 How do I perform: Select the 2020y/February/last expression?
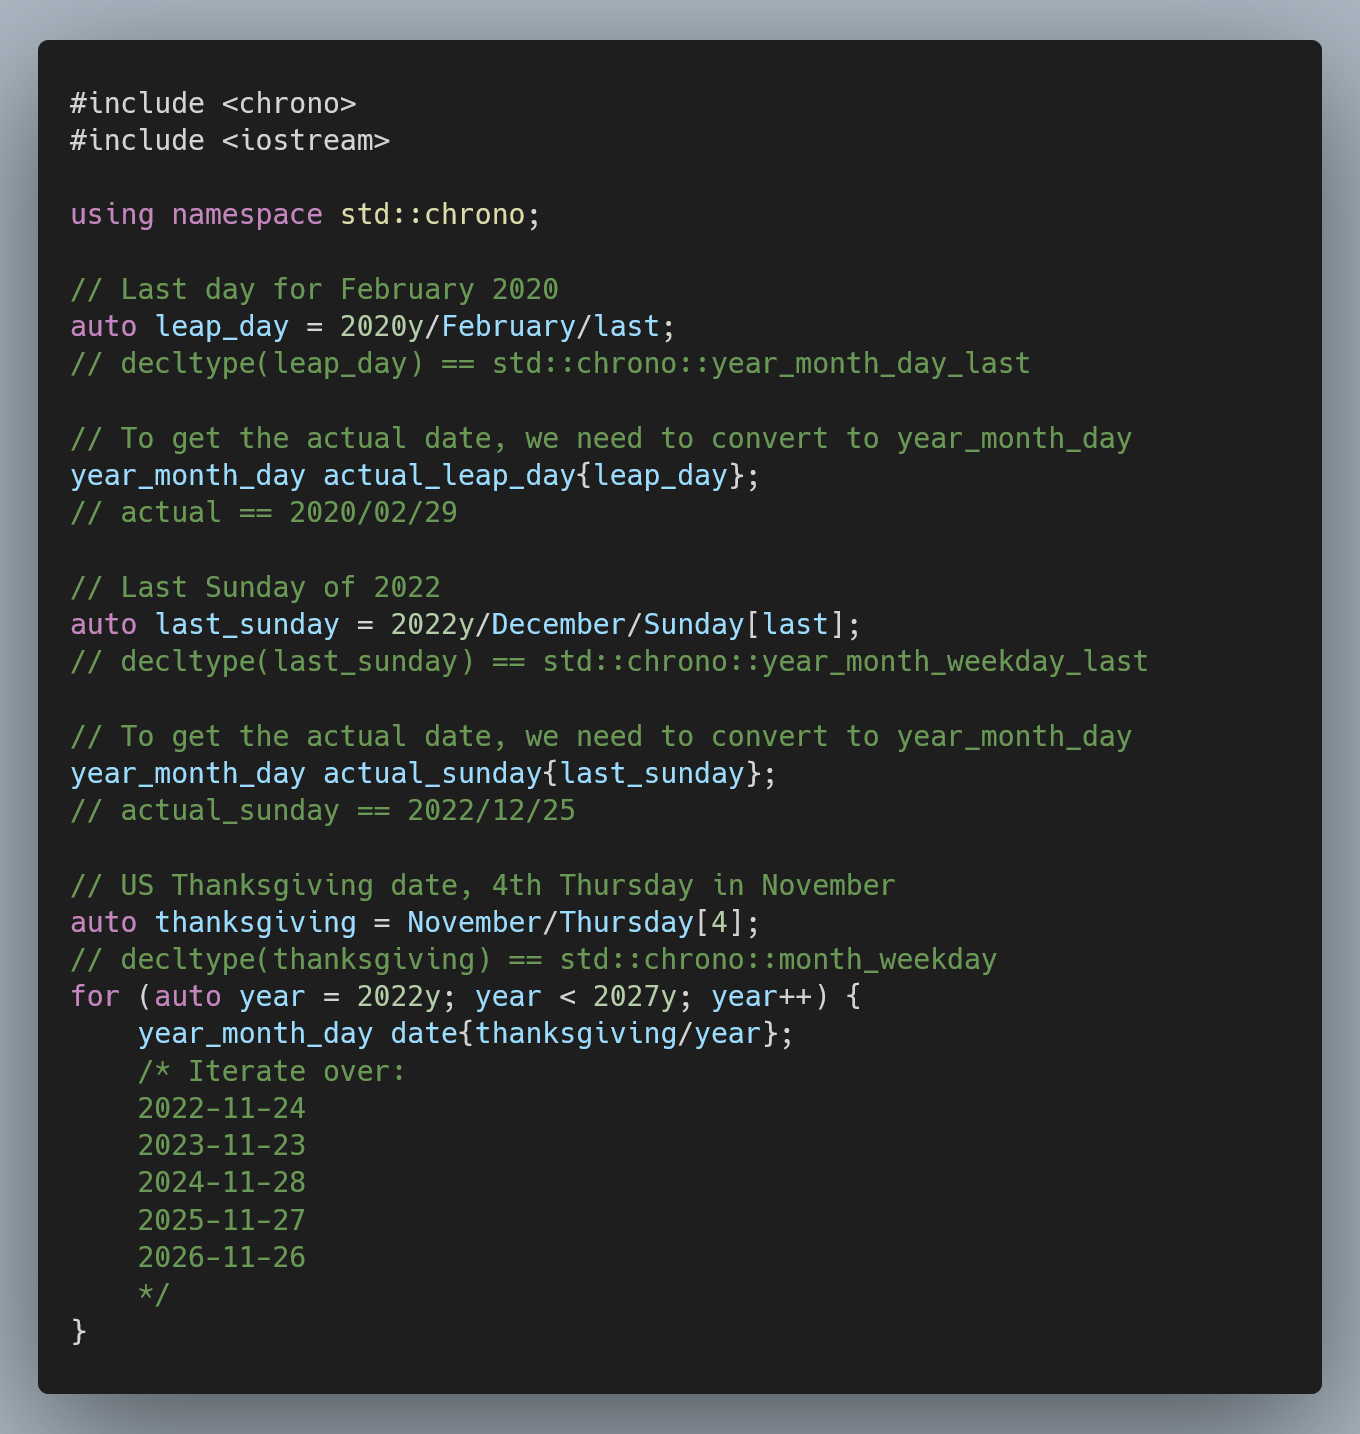502,326
